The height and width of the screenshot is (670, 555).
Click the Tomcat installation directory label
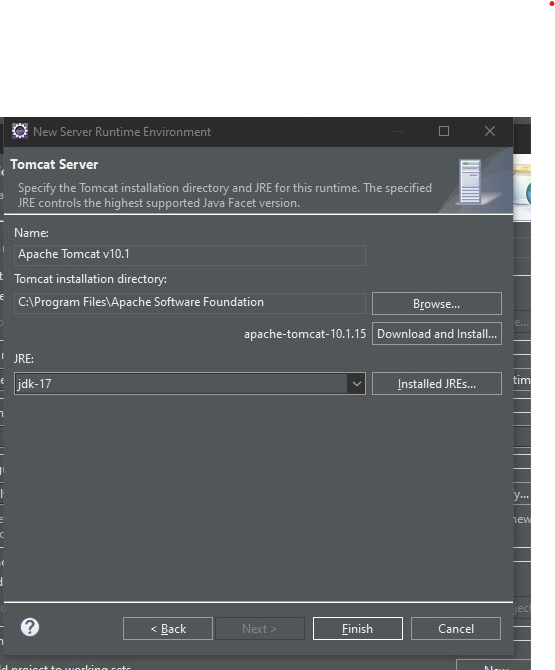(x=91, y=279)
